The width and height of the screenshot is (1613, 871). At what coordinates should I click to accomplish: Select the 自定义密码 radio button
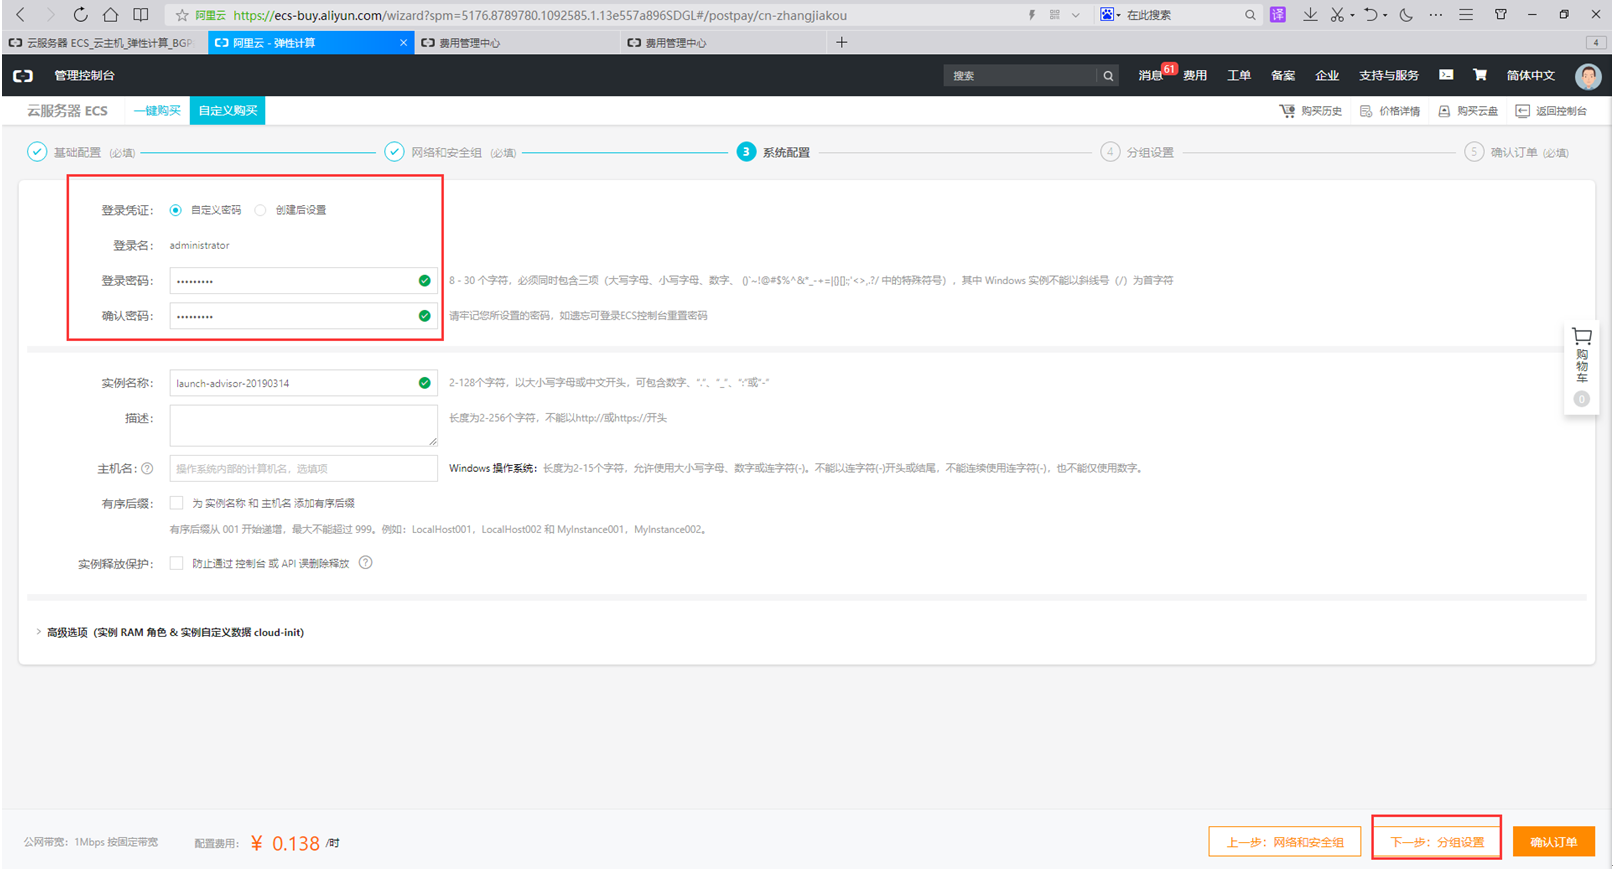tap(176, 210)
